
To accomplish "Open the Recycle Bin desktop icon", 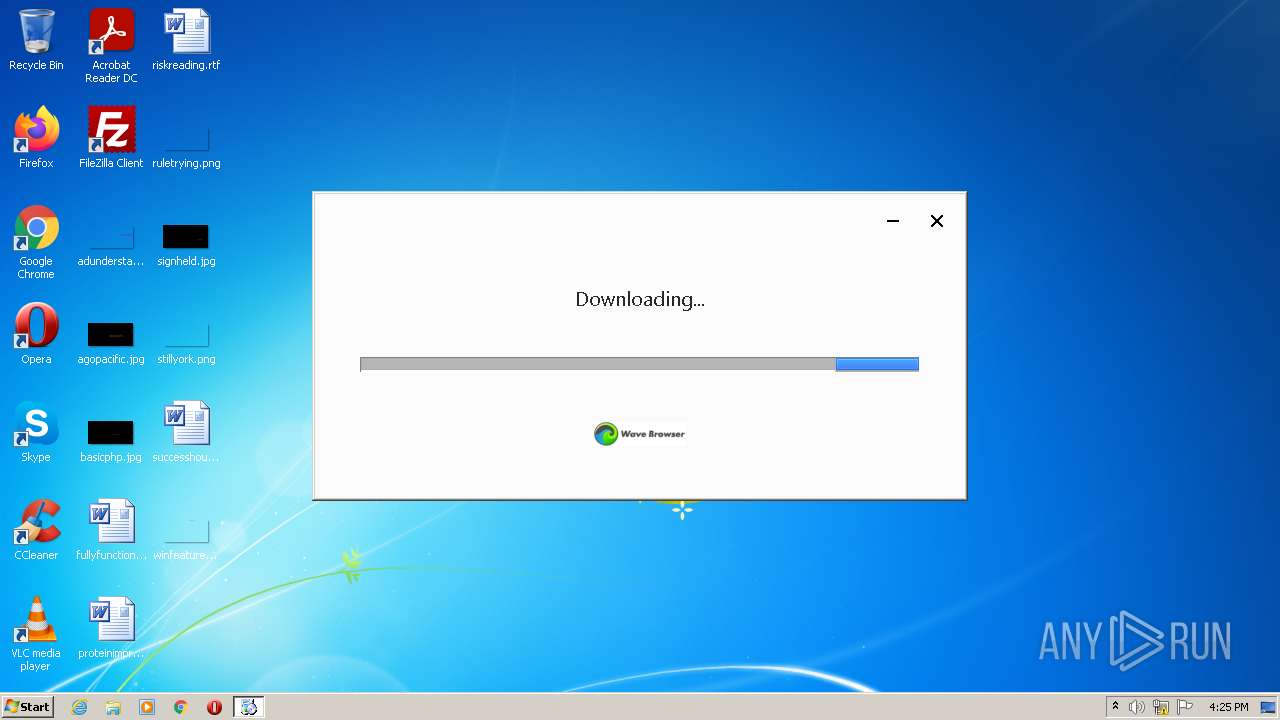I will 36,40.
